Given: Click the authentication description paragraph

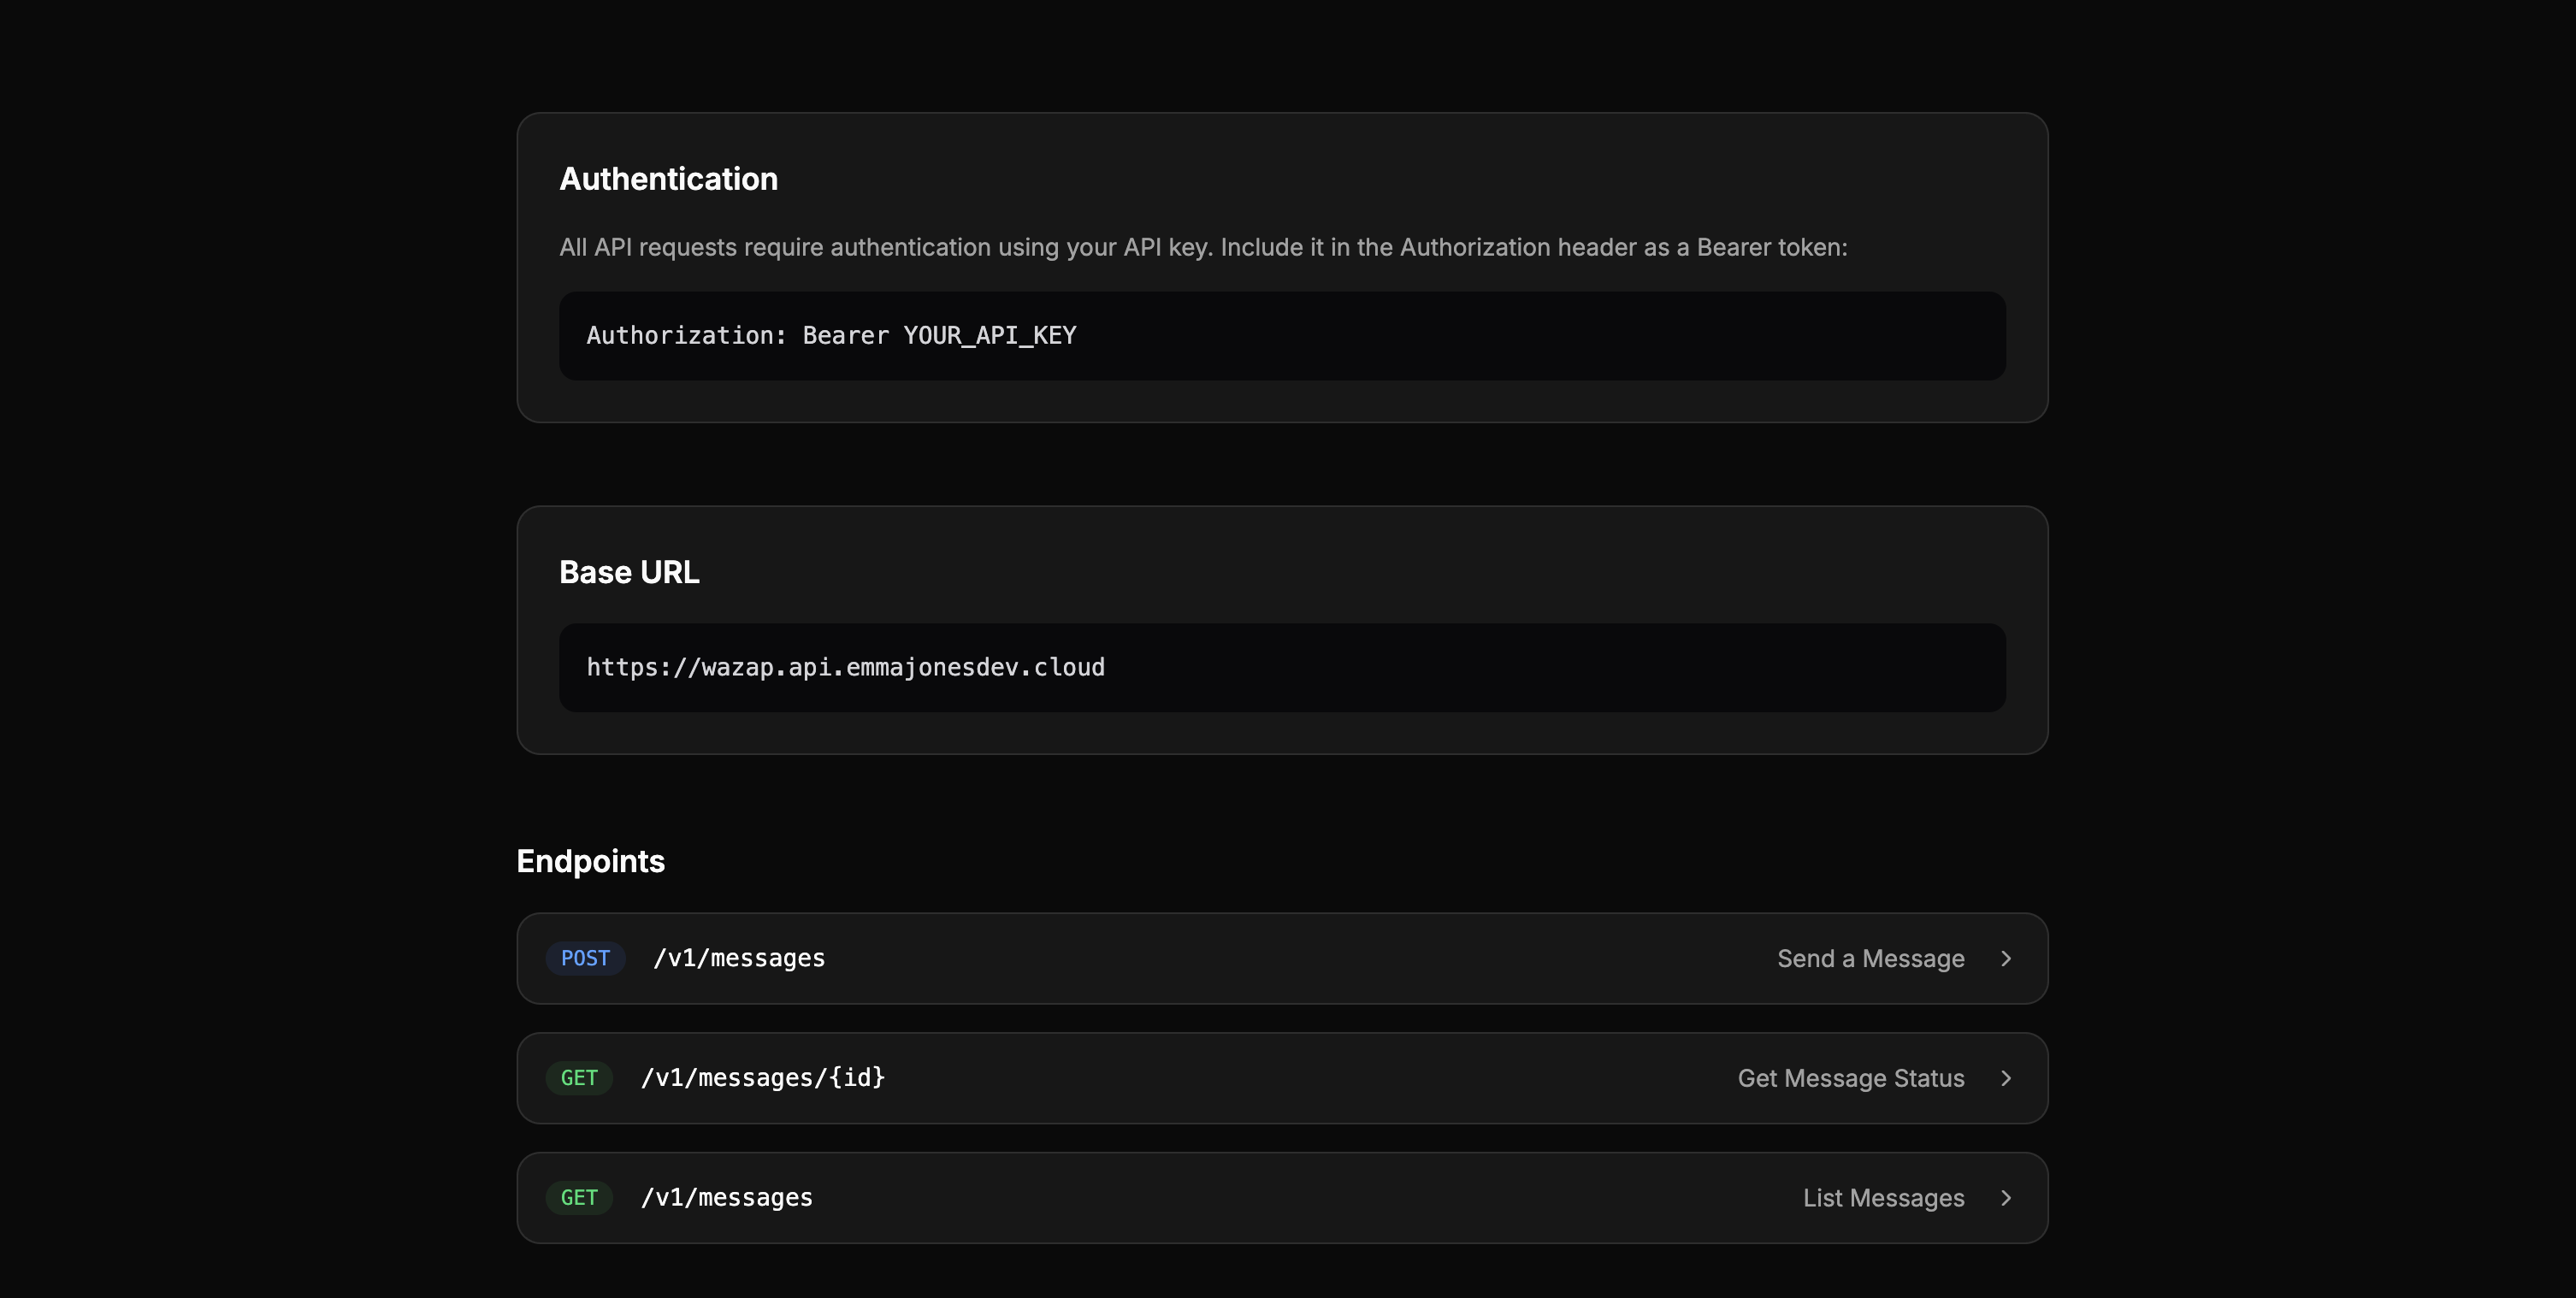Looking at the screenshot, I should [1203, 247].
